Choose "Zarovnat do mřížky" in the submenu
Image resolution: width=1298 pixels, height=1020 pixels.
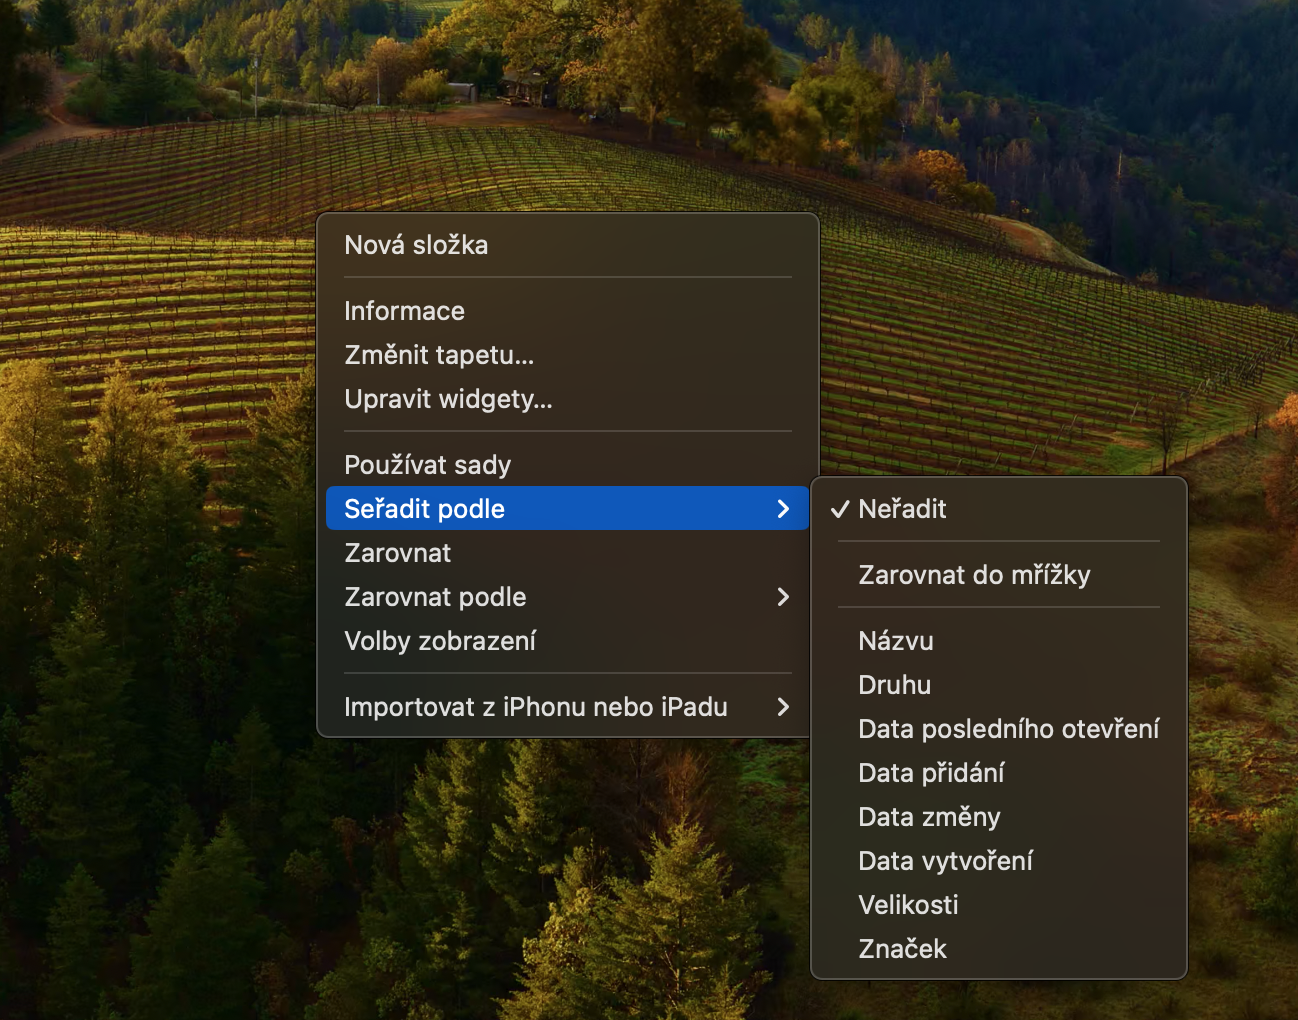(974, 575)
